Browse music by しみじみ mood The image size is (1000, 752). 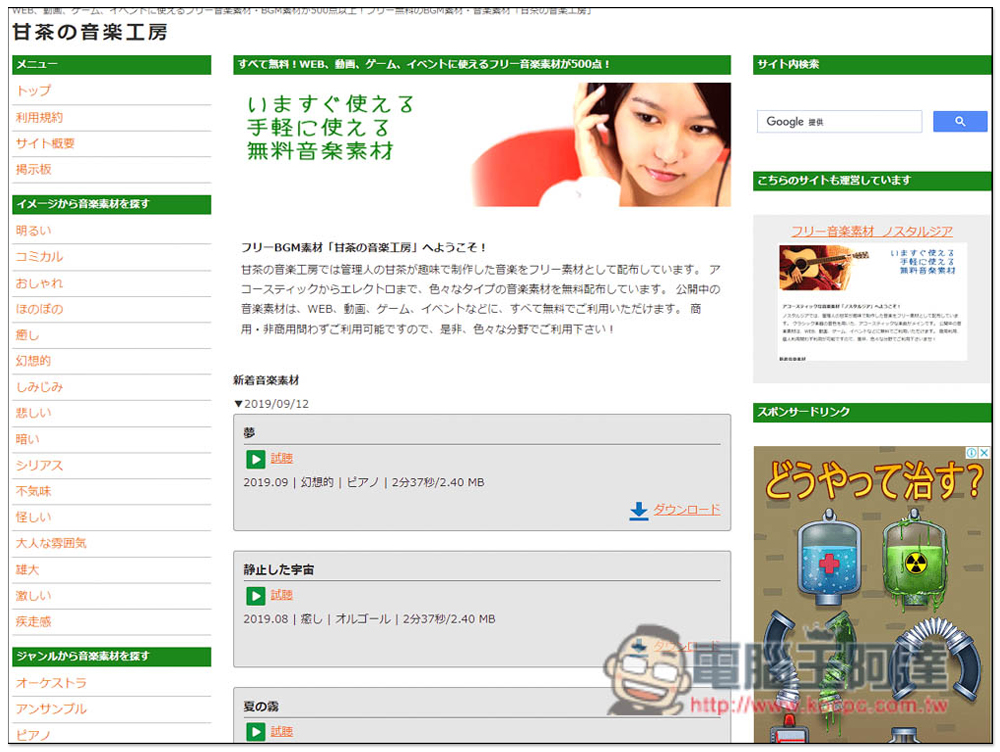[x=39, y=387]
